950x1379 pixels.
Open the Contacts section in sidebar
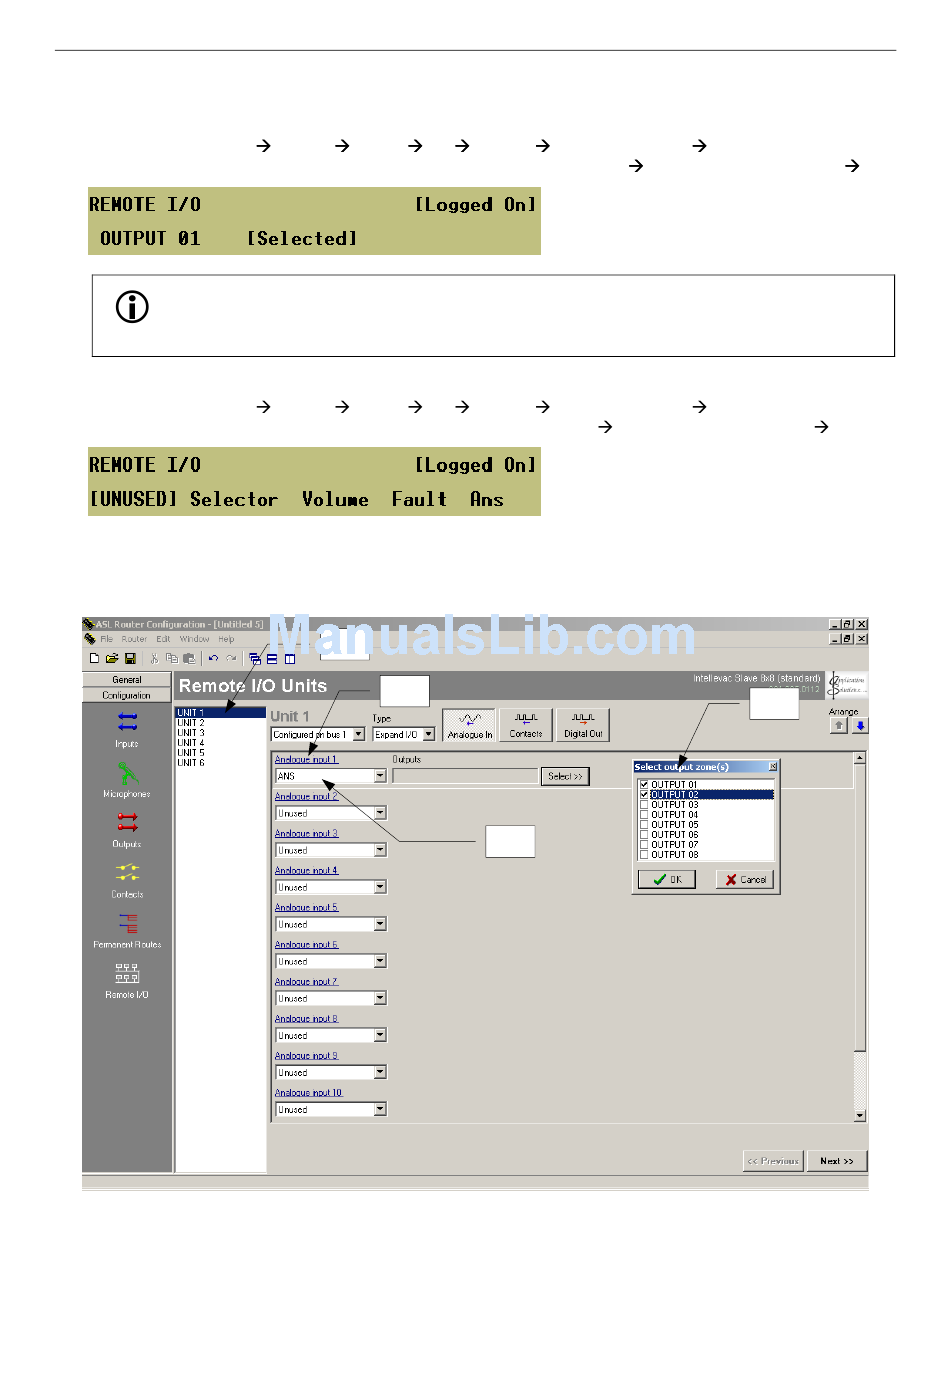(127, 879)
